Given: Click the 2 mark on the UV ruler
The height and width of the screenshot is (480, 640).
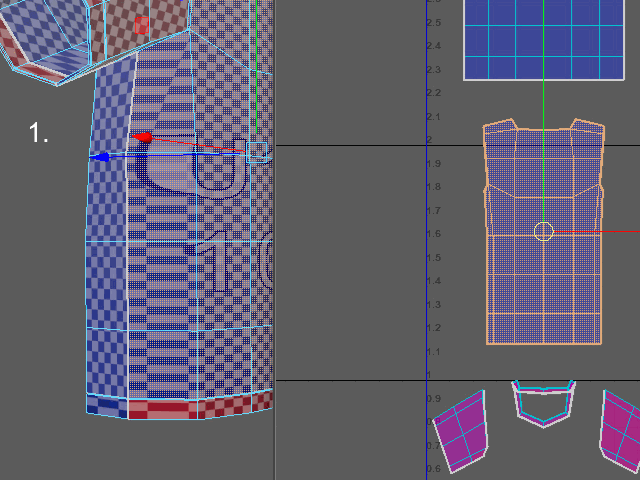Looking at the screenshot, I should pos(429,140).
